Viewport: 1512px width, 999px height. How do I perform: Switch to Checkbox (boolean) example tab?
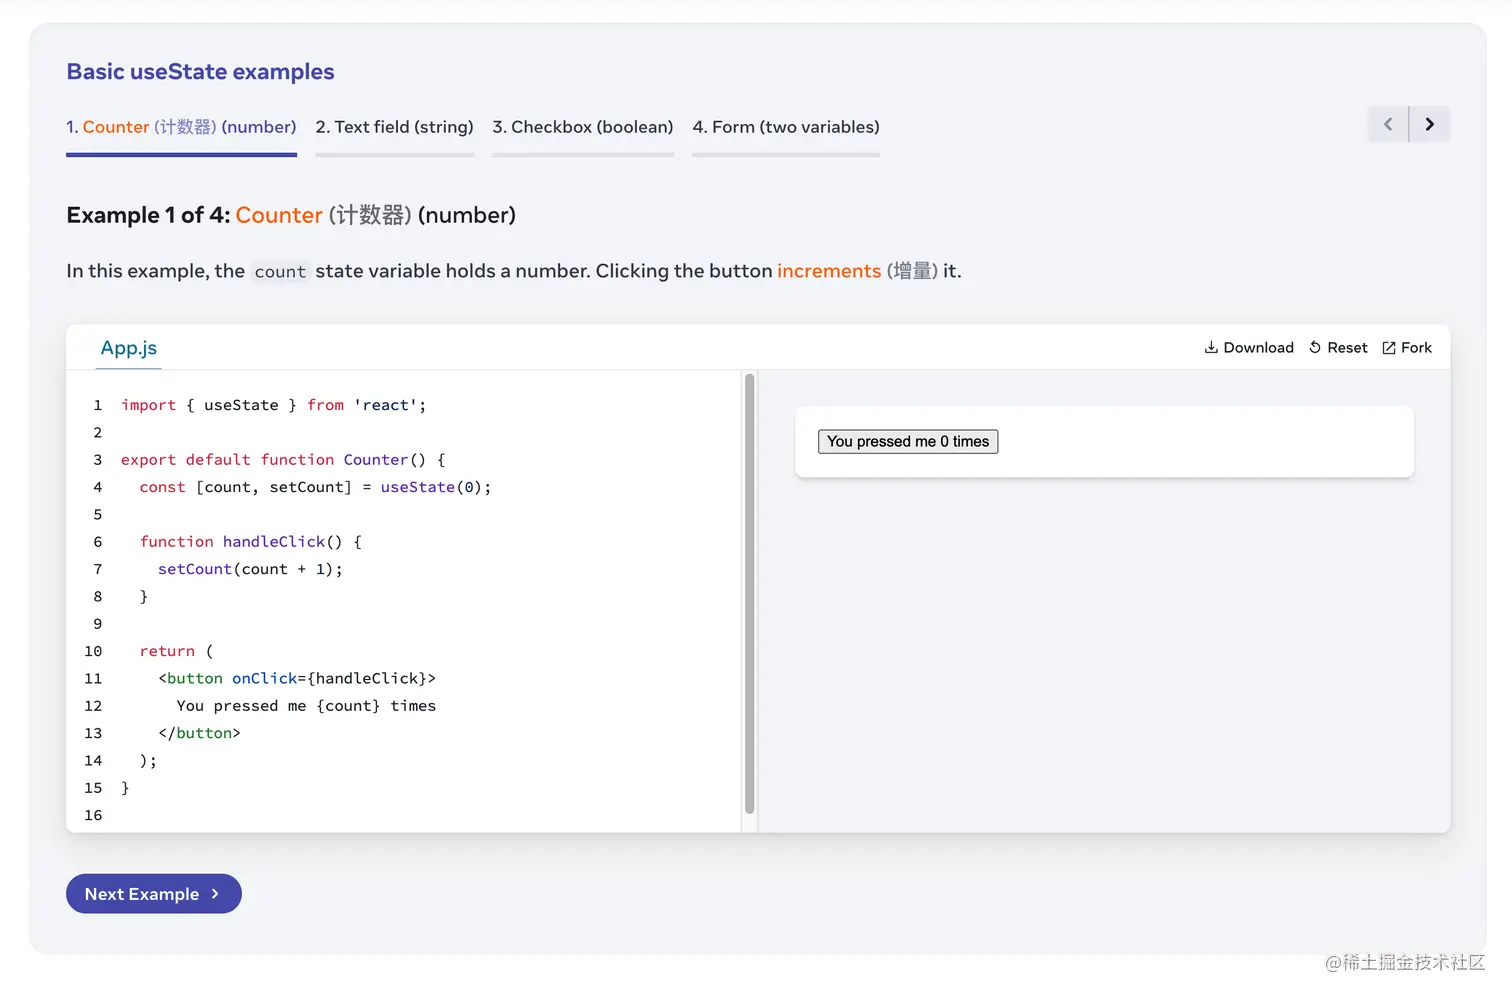(582, 127)
